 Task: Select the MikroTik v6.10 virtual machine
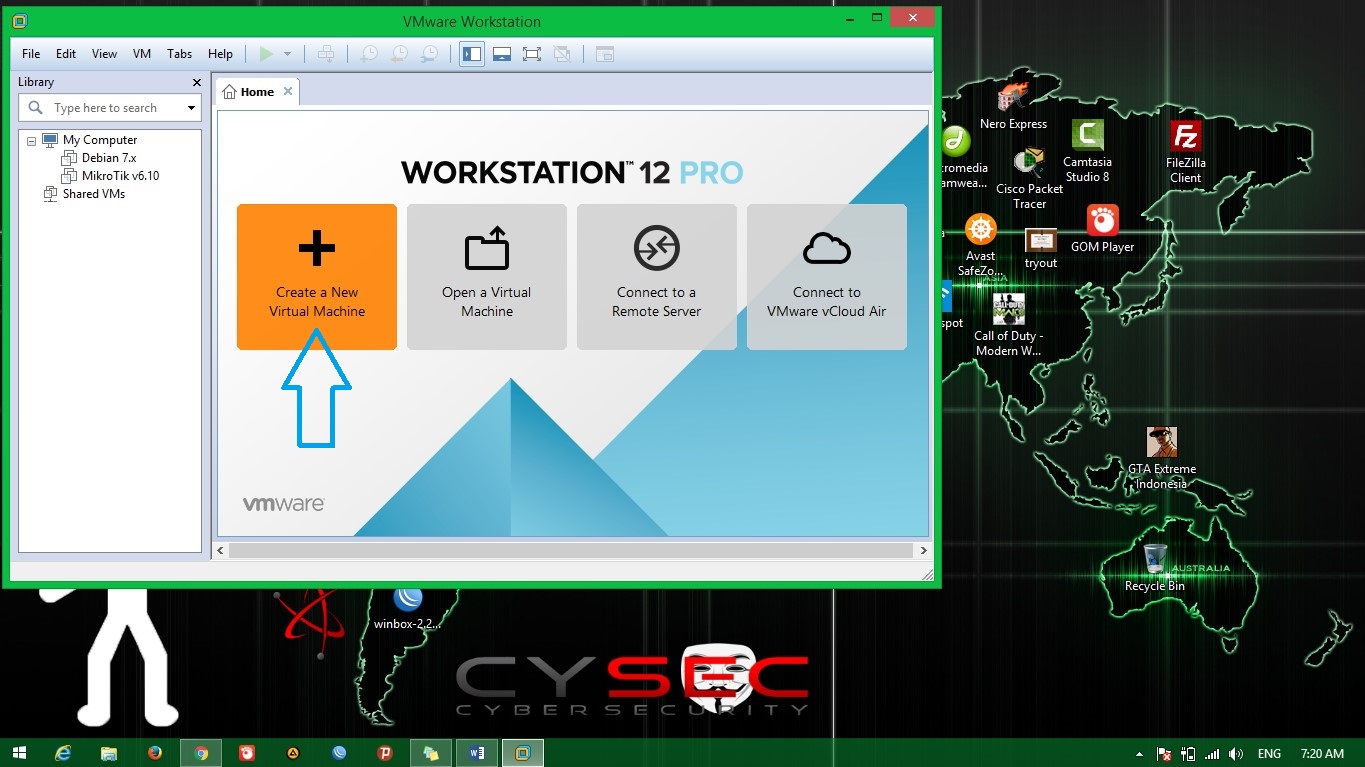120,176
